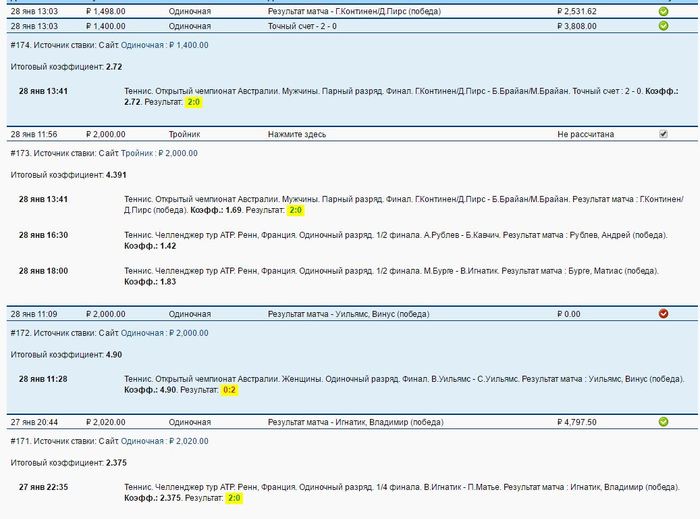The image size is (700, 519).
Task: Click event time '28 янв 11:28'
Action: pos(43,379)
